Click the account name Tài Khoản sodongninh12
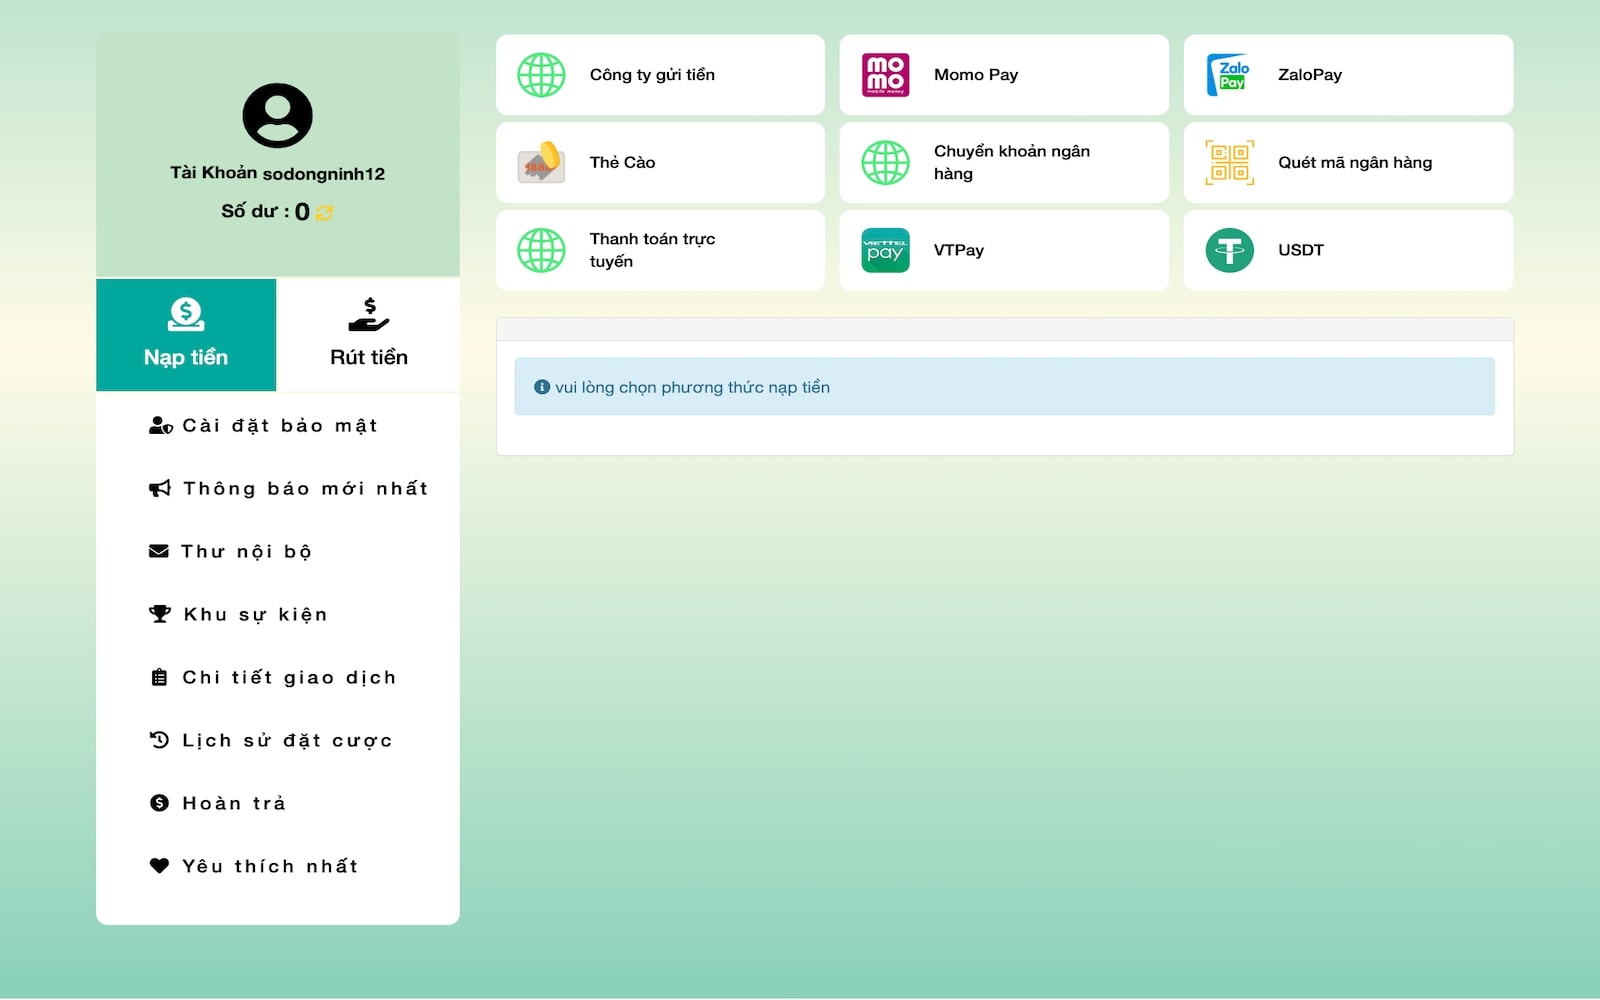The height and width of the screenshot is (1000, 1600). click(278, 173)
